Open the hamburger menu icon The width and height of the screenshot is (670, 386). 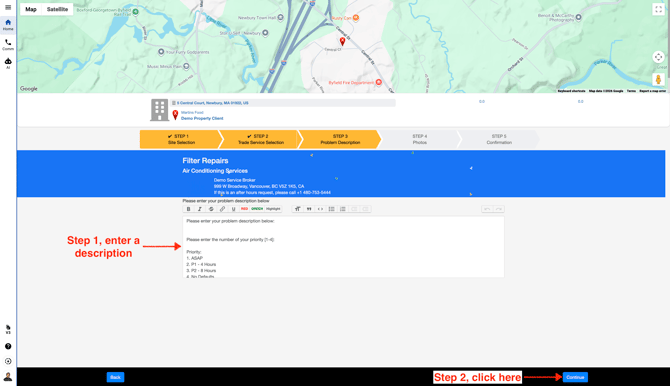tap(8, 7)
